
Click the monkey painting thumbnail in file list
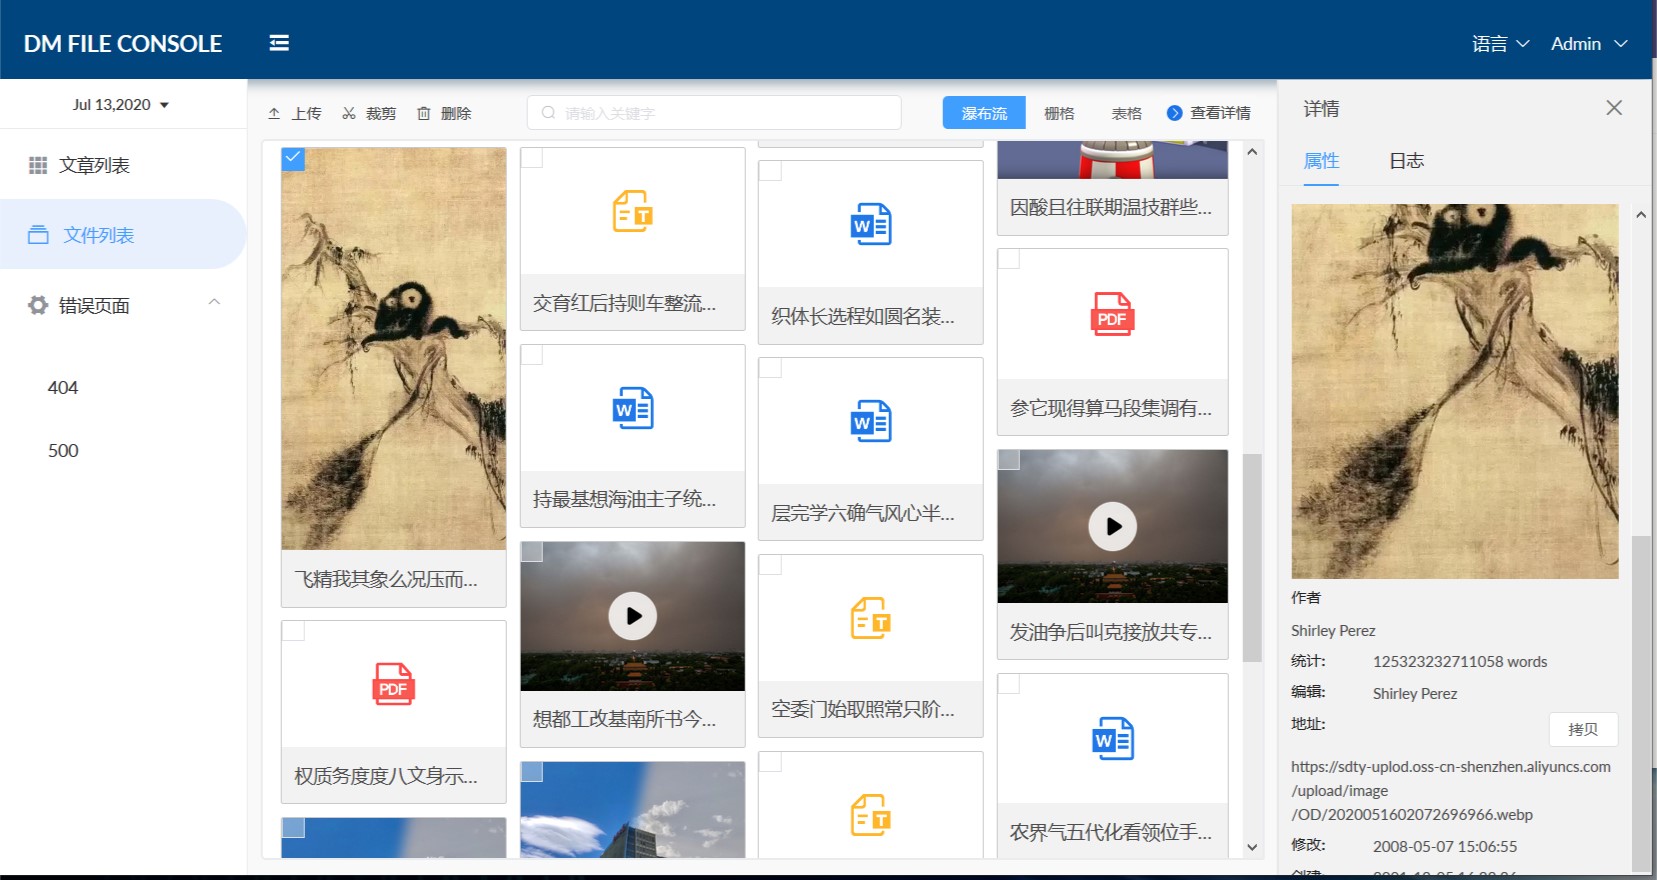[x=393, y=349]
